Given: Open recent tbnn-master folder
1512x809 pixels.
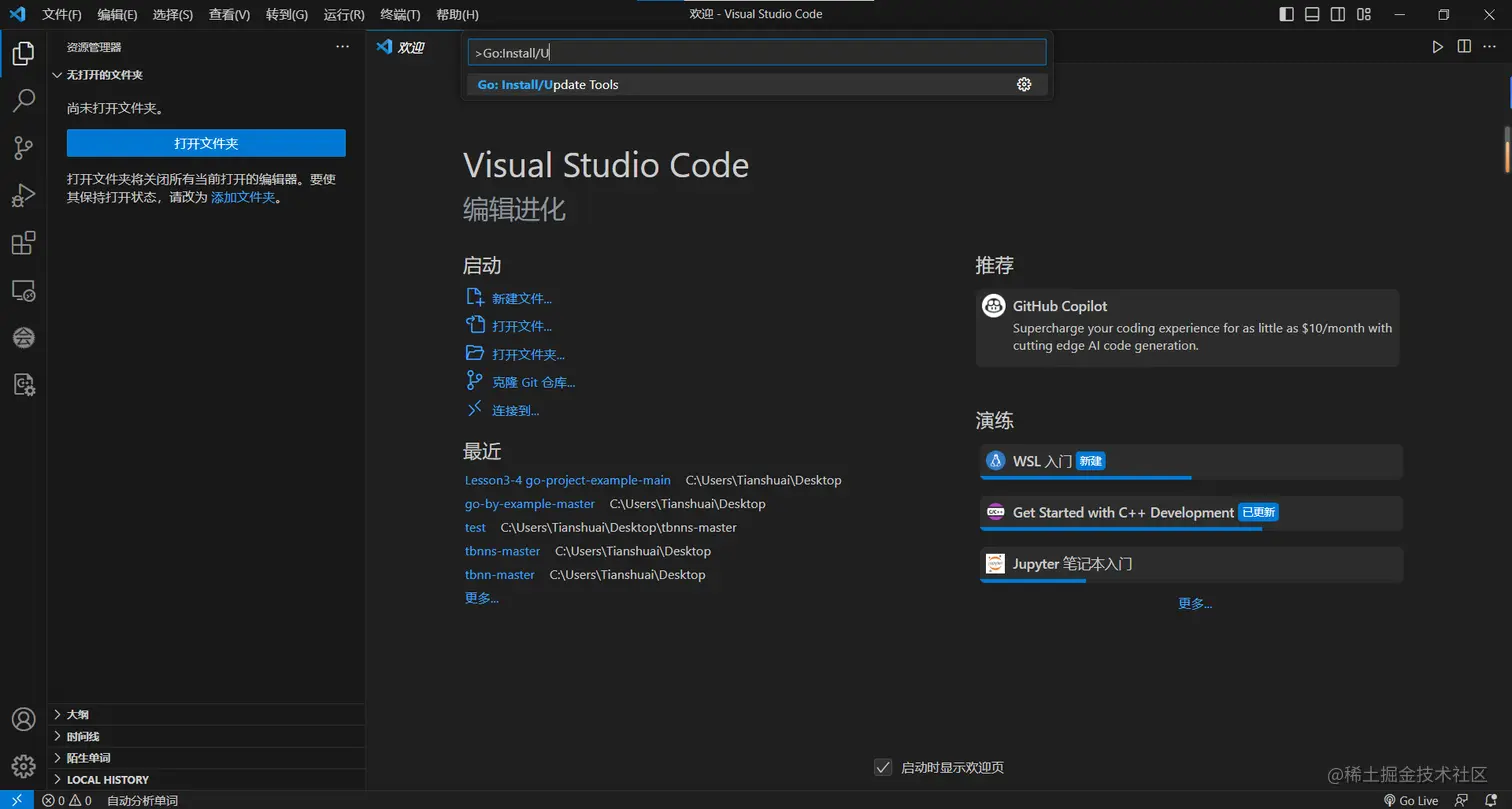Looking at the screenshot, I should [x=500, y=575].
